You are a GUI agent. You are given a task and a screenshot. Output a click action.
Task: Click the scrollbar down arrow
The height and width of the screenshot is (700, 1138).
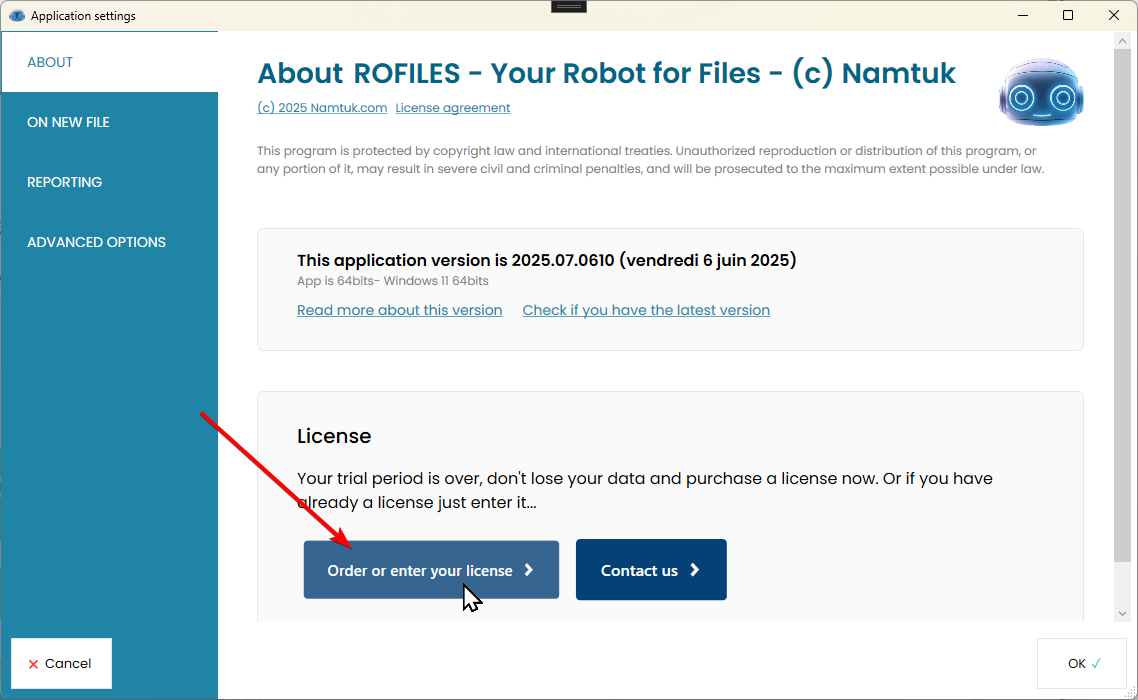click(x=1122, y=614)
